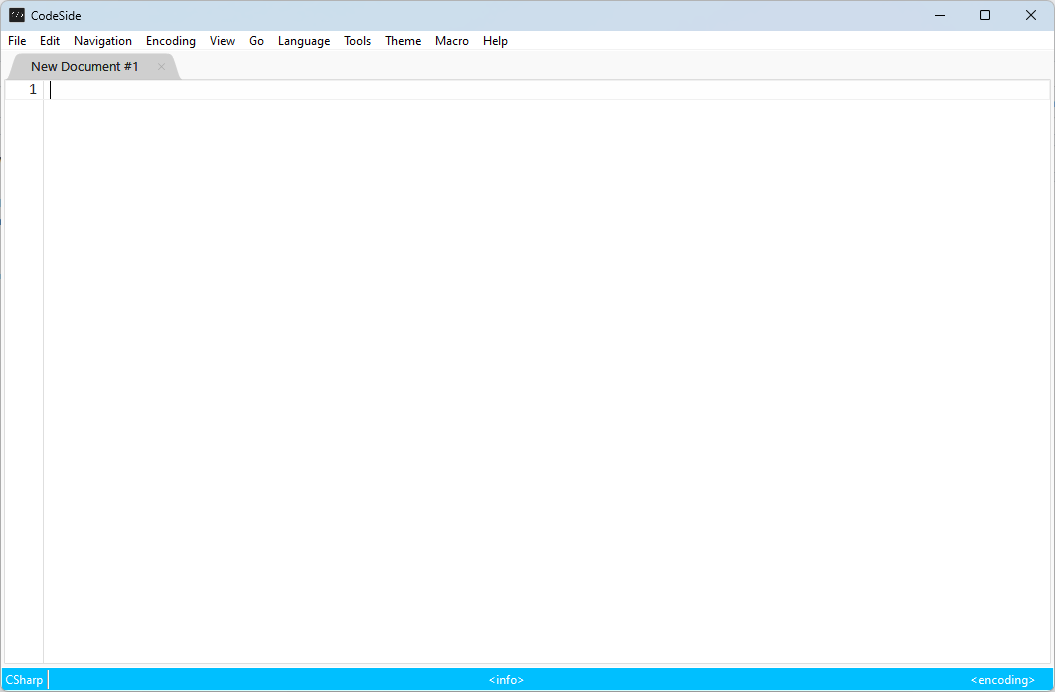
Task: Open the Navigation menu
Action: click(102, 41)
